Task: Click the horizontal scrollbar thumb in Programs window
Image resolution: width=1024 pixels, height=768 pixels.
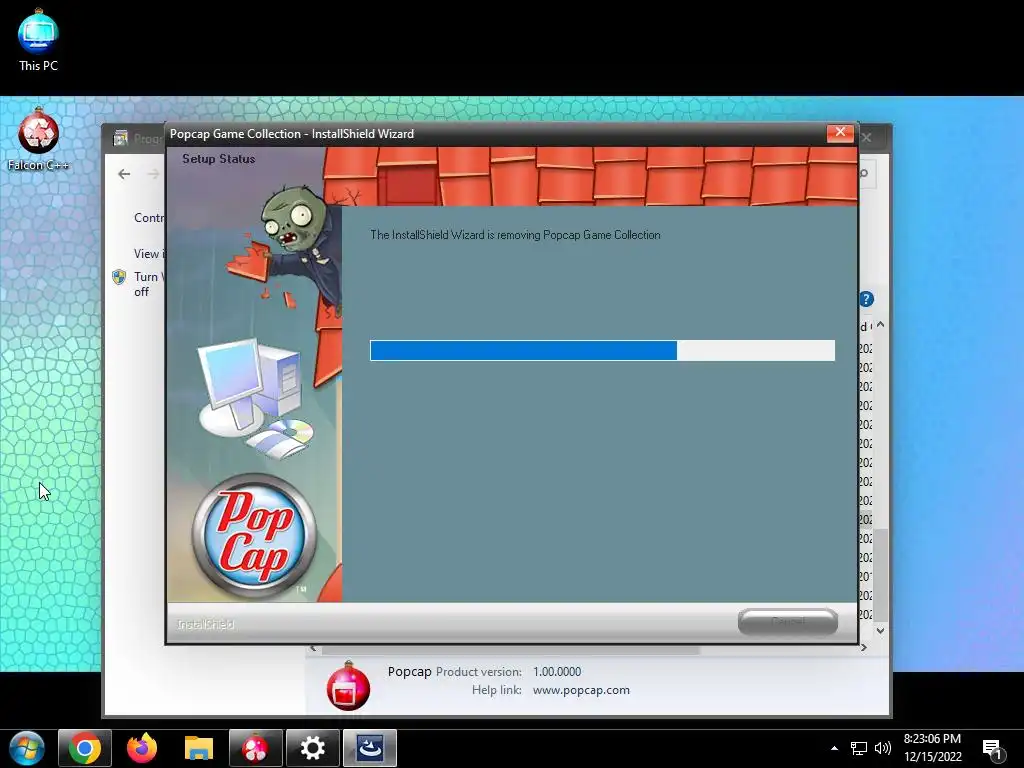Action: (511, 650)
